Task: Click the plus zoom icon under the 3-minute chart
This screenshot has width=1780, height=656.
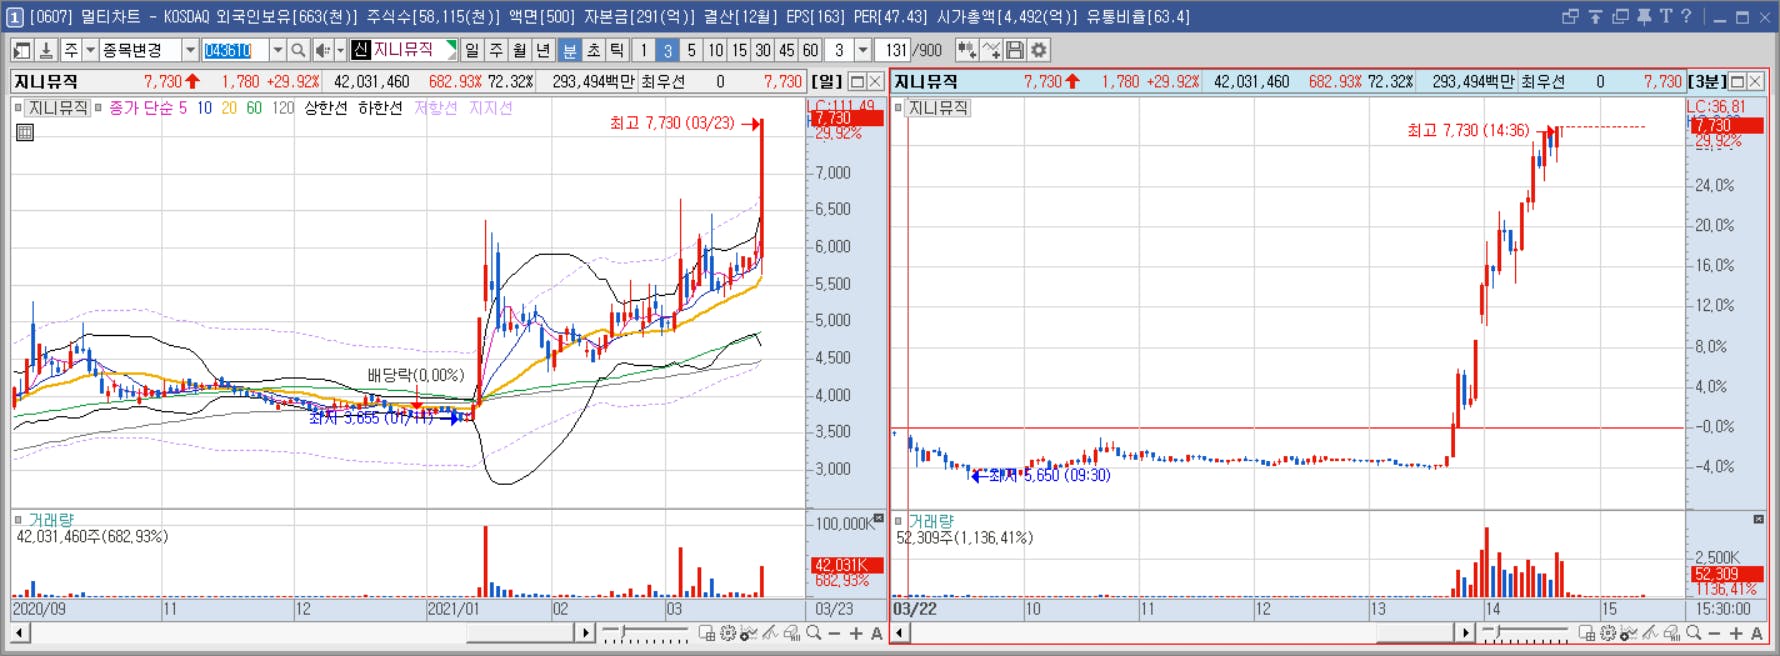Action: [x=1736, y=633]
